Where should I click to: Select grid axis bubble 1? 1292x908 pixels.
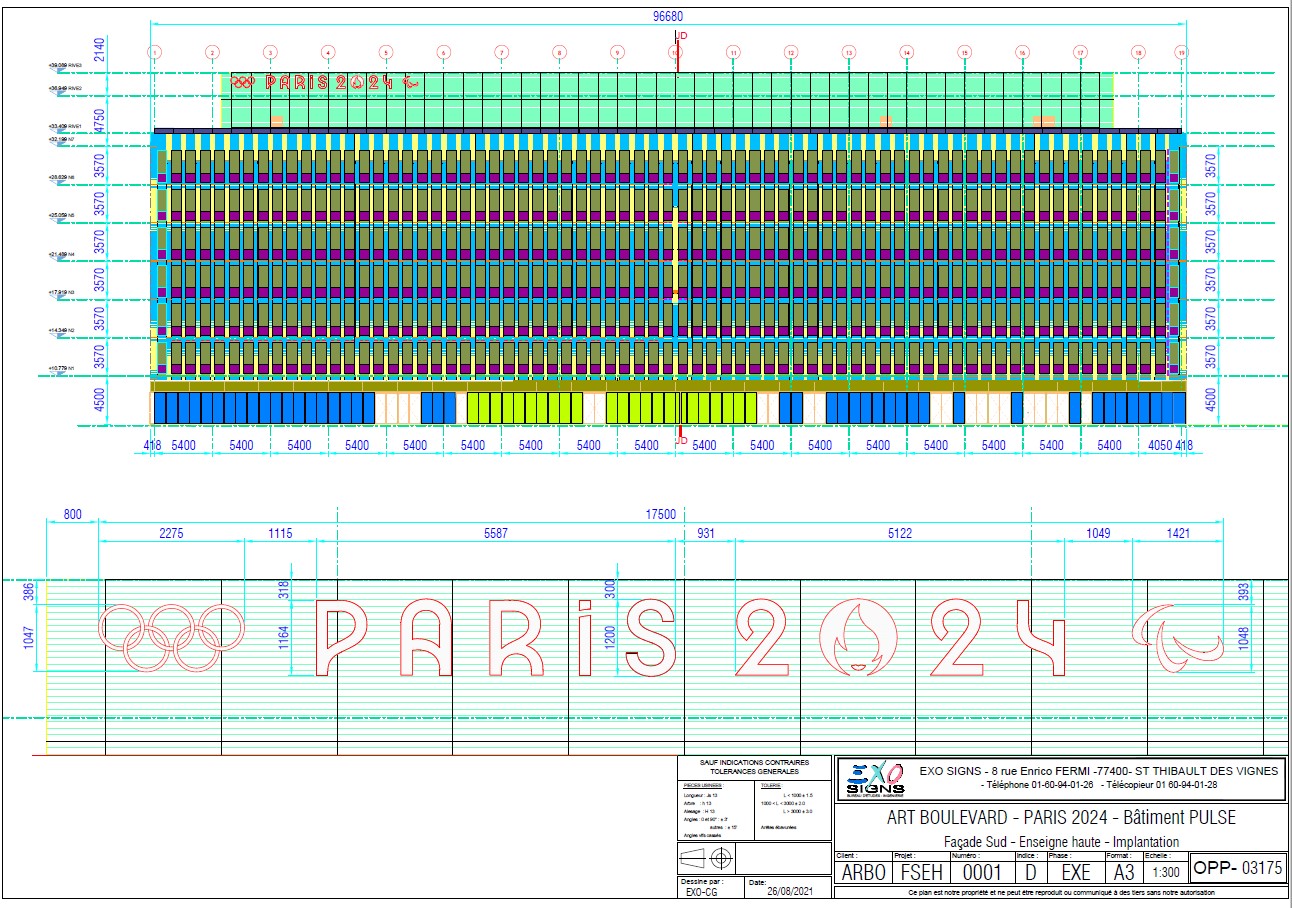pos(155,51)
